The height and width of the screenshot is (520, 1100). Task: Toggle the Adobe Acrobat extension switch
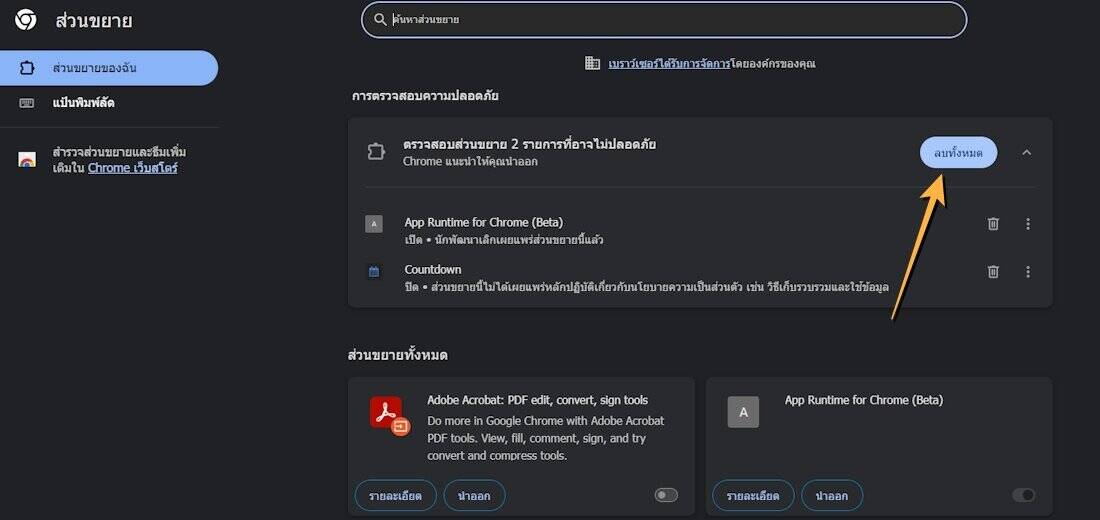point(665,495)
